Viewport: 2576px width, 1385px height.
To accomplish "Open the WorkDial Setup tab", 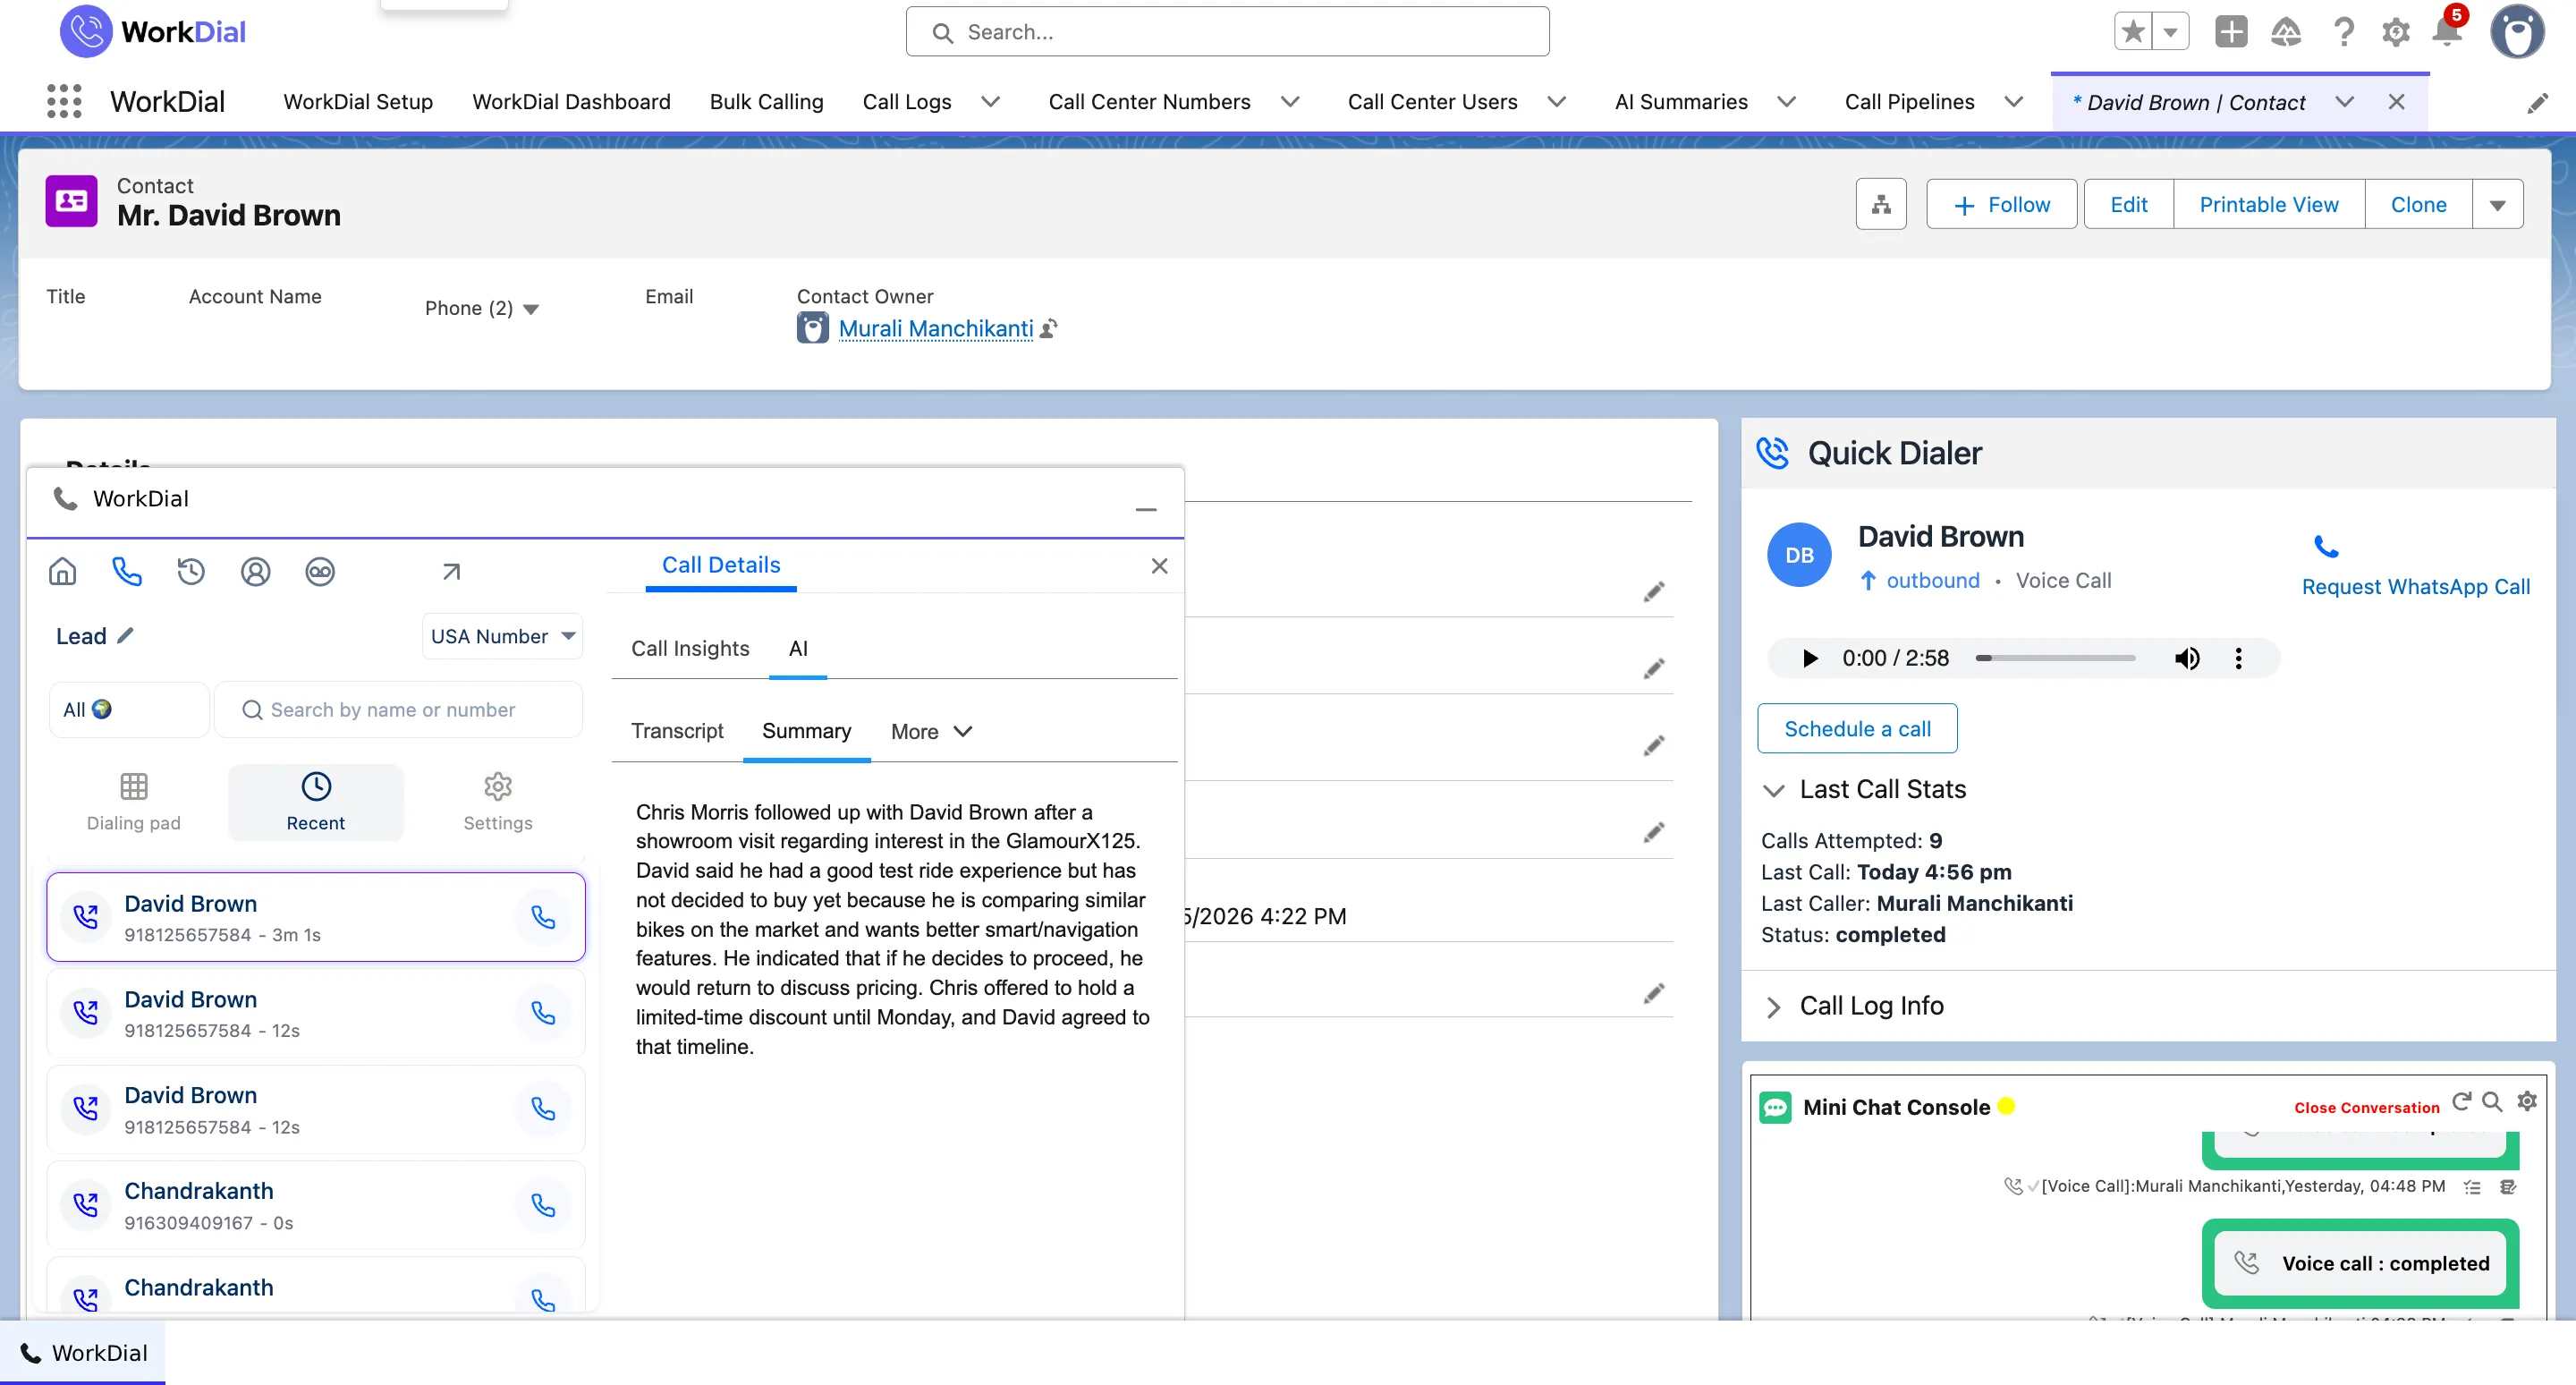I will (x=358, y=102).
